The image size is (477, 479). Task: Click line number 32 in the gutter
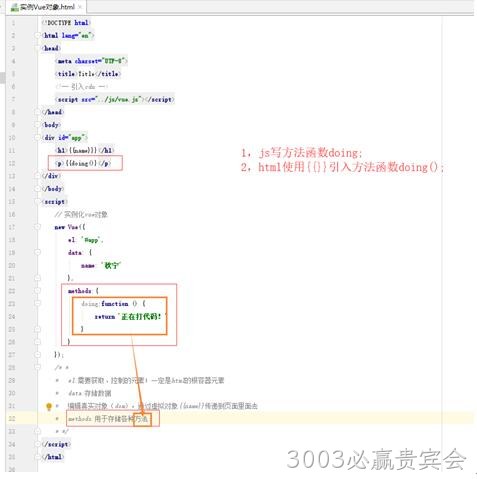coord(12,418)
